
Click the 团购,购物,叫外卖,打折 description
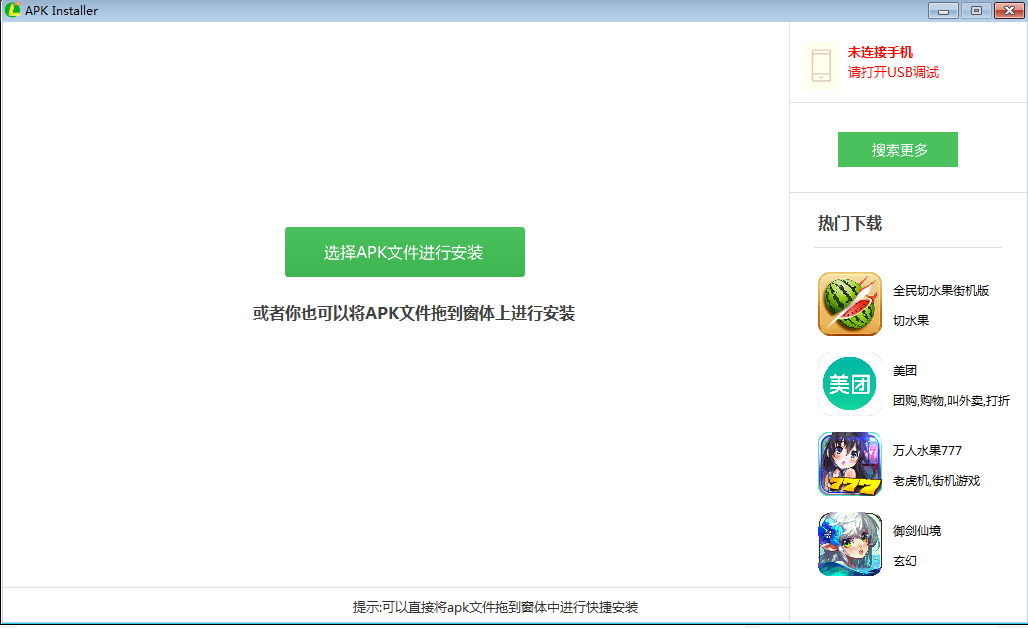[950, 401]
